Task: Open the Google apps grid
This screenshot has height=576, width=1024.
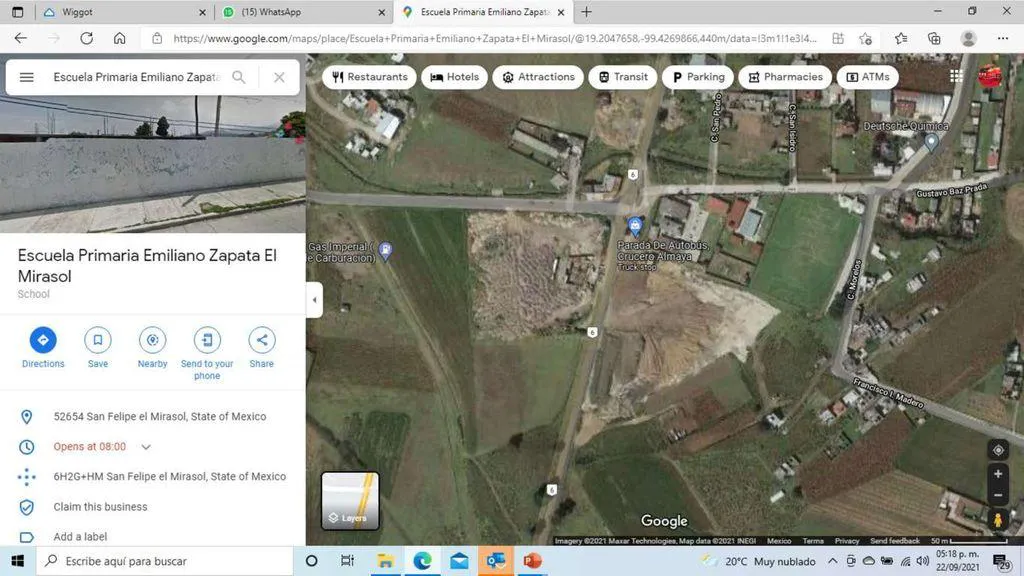Action: tap(956, 76)
